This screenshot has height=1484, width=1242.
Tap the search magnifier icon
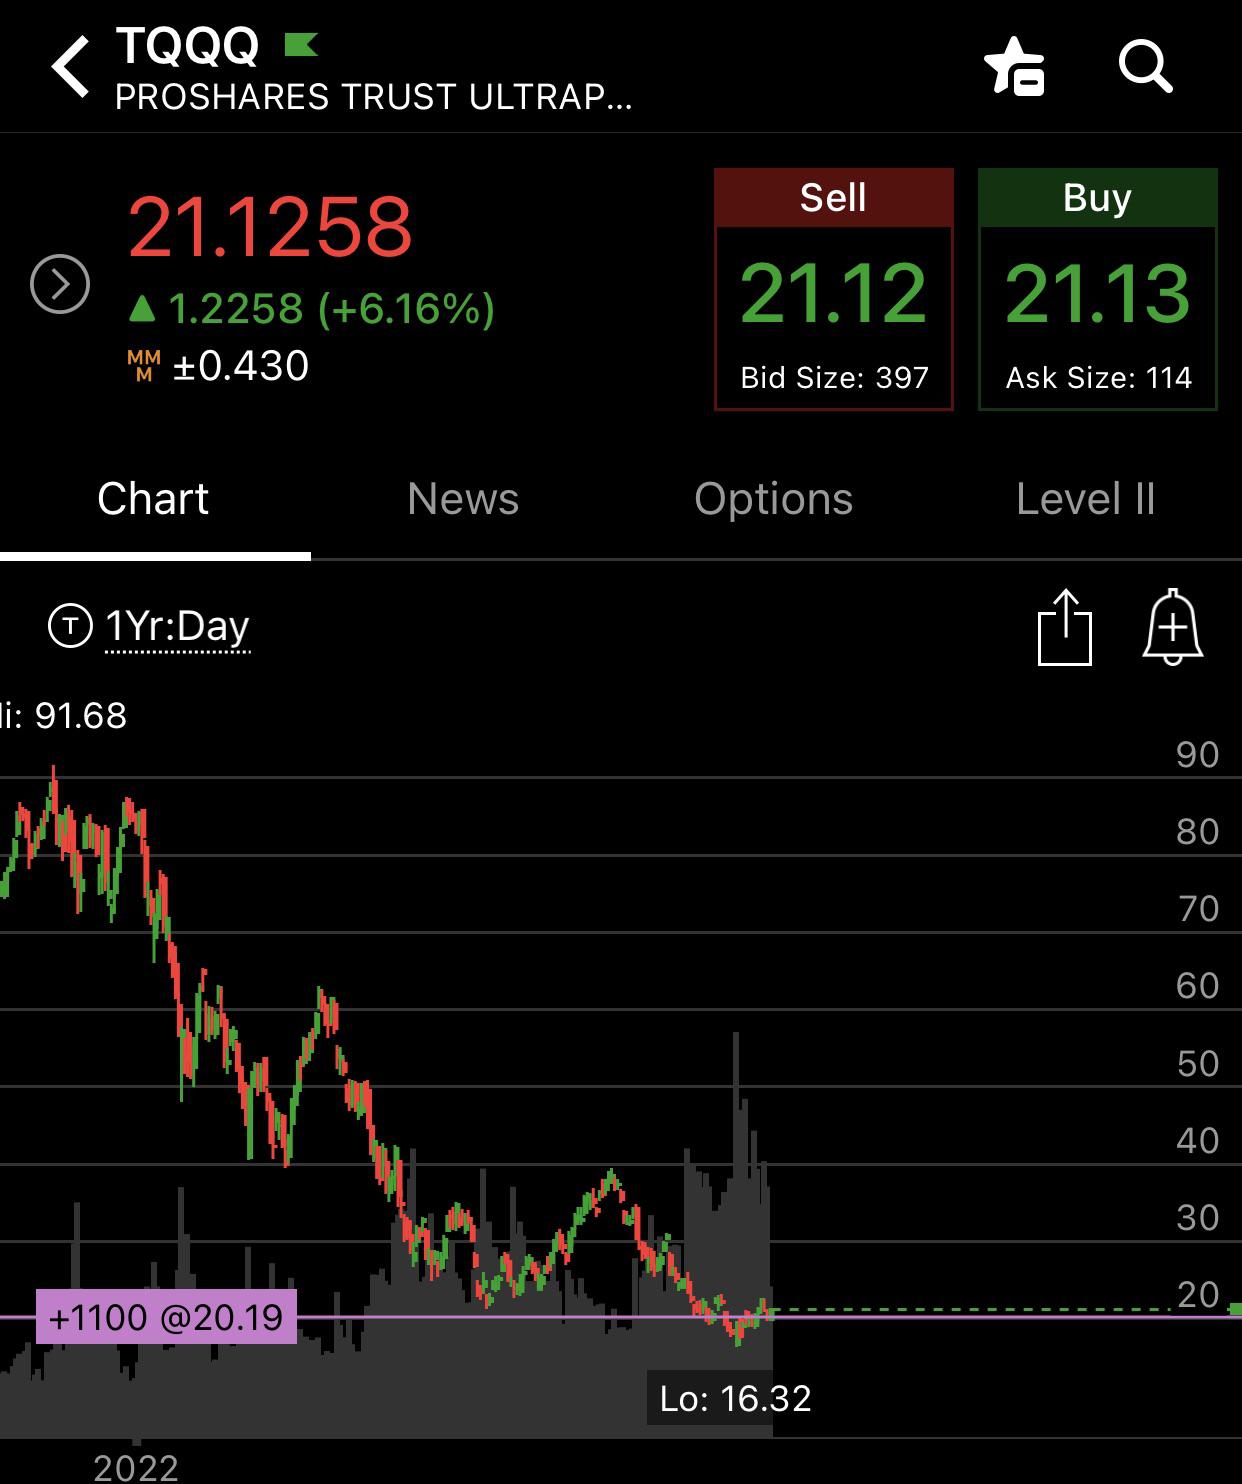[x=1144, y=67]
